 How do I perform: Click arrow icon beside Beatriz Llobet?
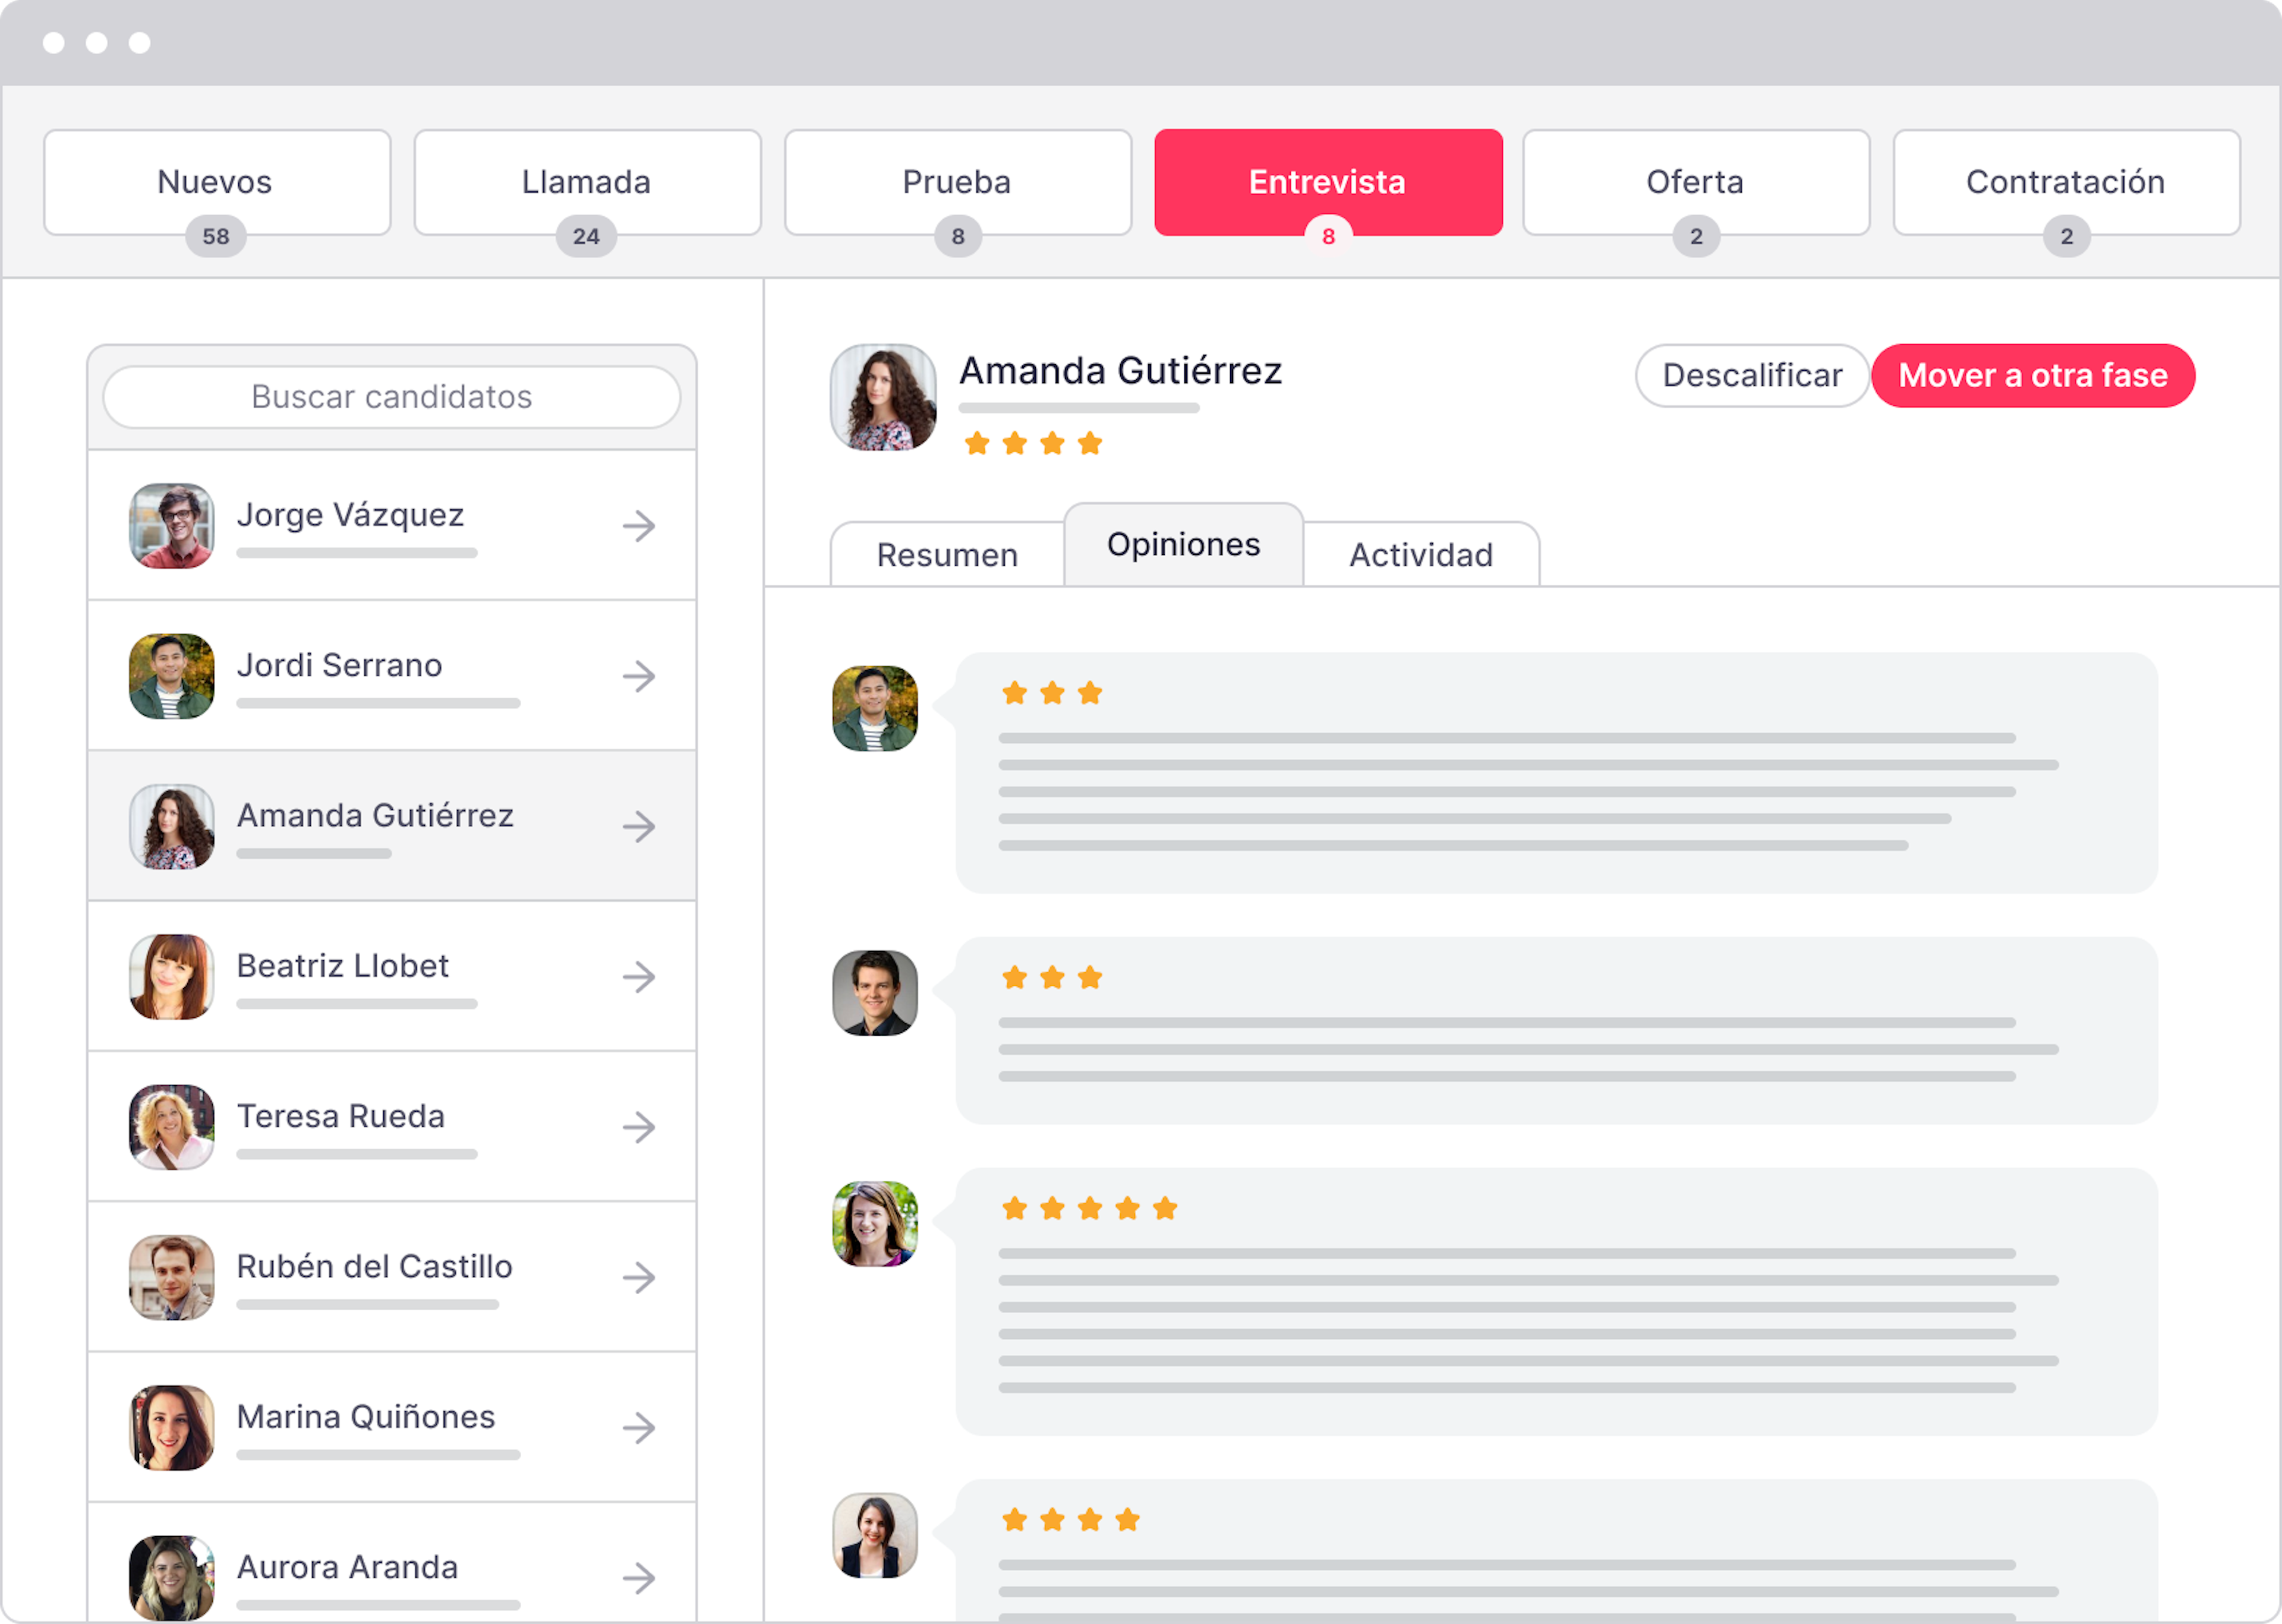(639, 977)
